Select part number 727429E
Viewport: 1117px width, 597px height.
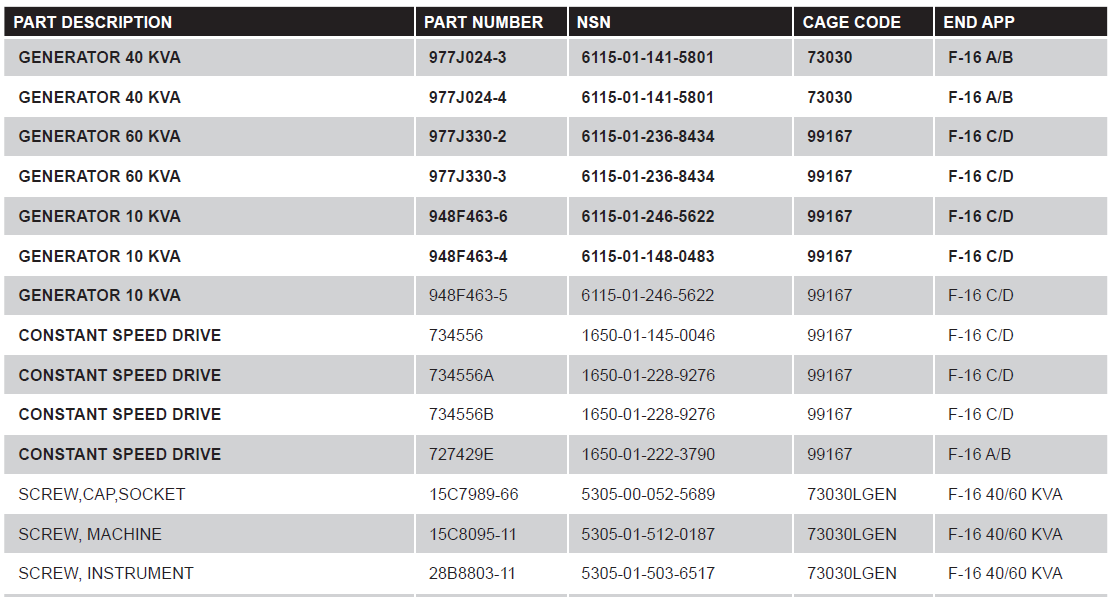click(x=461, y=454)
